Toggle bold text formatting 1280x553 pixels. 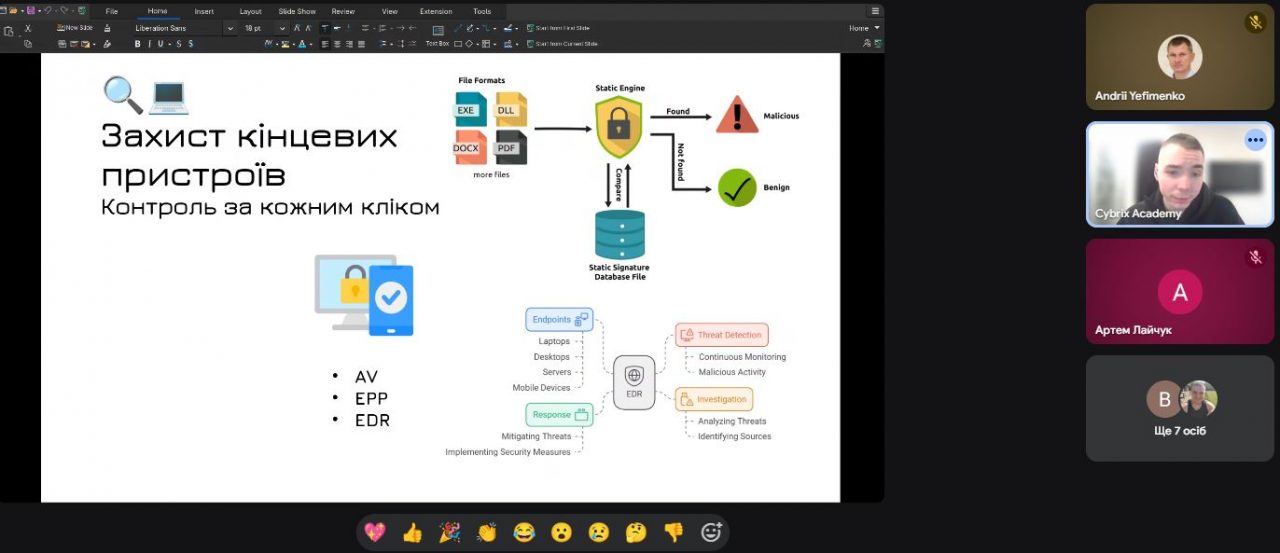tap(137, 44)
